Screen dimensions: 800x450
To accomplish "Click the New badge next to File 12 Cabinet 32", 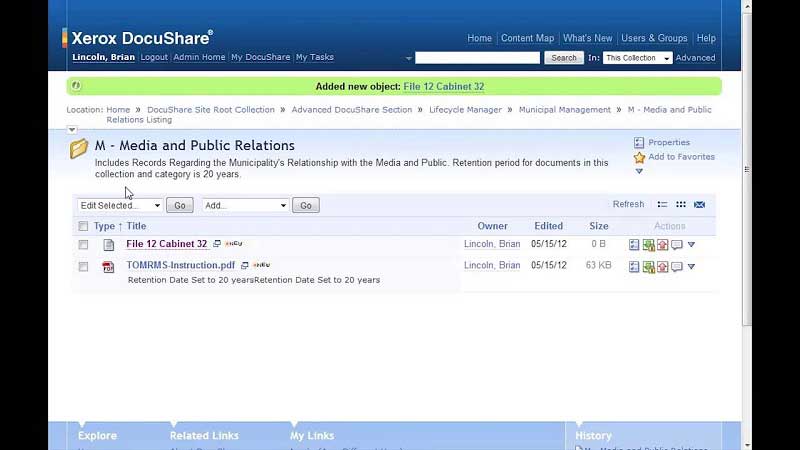I will 234,244.
